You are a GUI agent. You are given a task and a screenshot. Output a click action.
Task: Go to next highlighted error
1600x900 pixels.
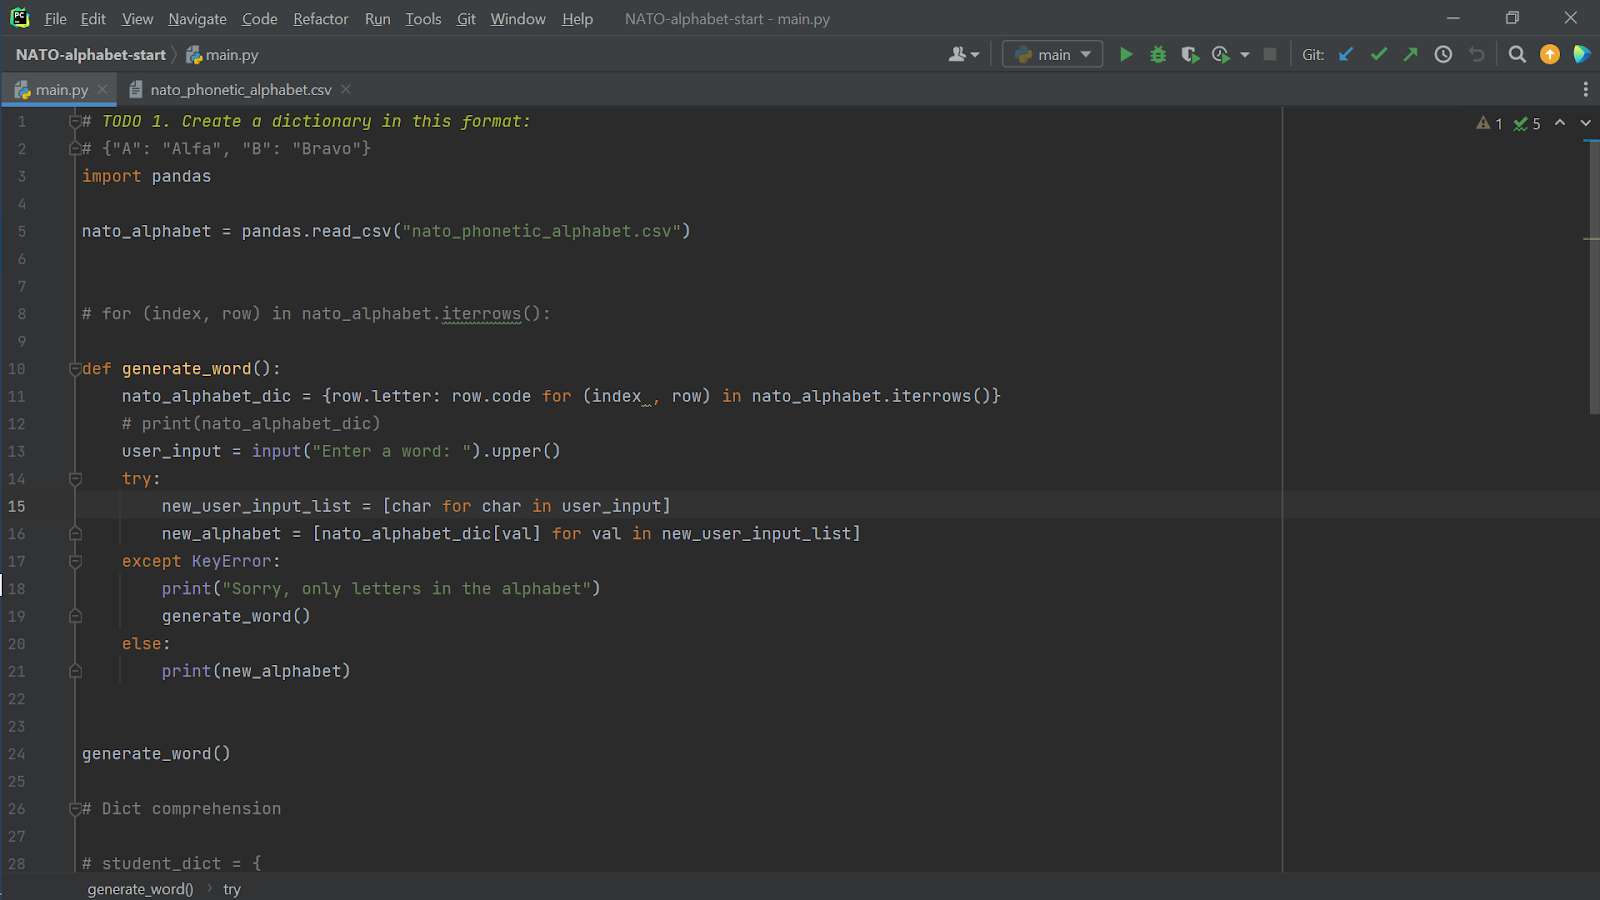pos(1586,123)
